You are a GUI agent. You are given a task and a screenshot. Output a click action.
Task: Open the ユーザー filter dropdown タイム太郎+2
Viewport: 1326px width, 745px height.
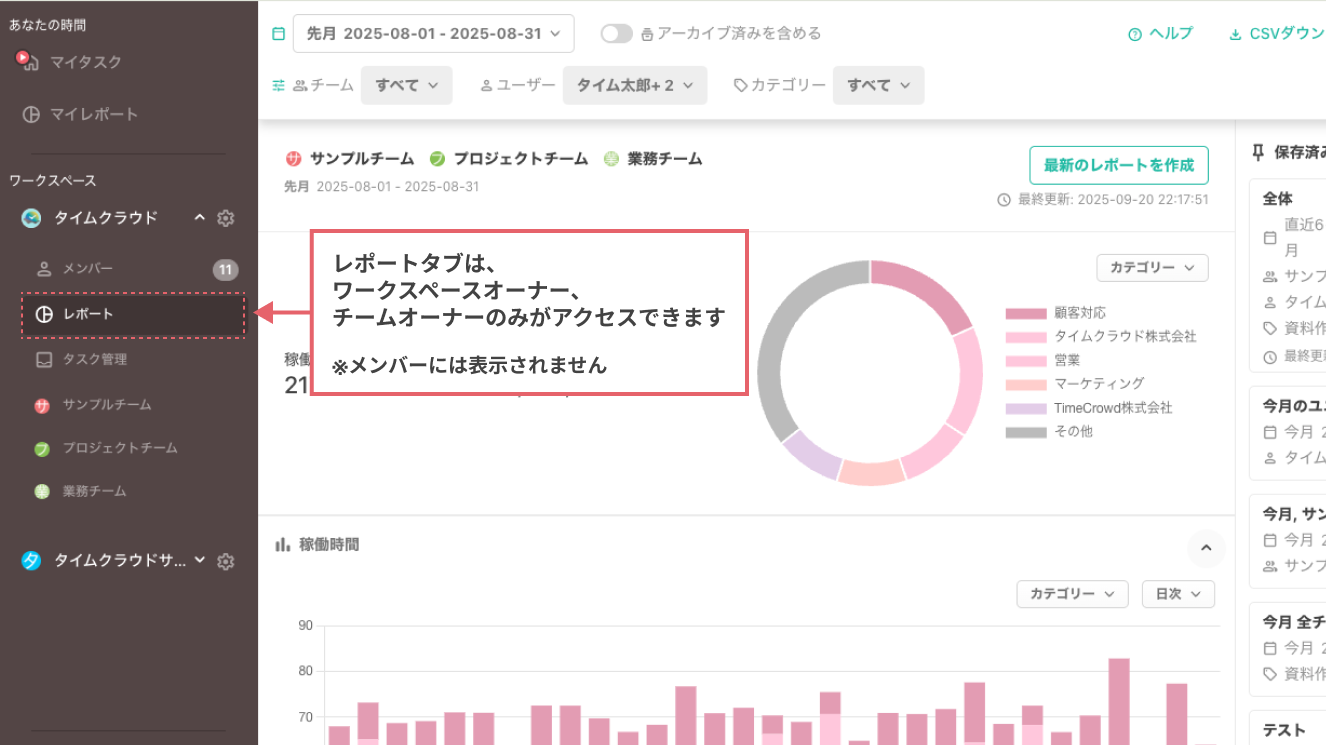tap(634, 86)
